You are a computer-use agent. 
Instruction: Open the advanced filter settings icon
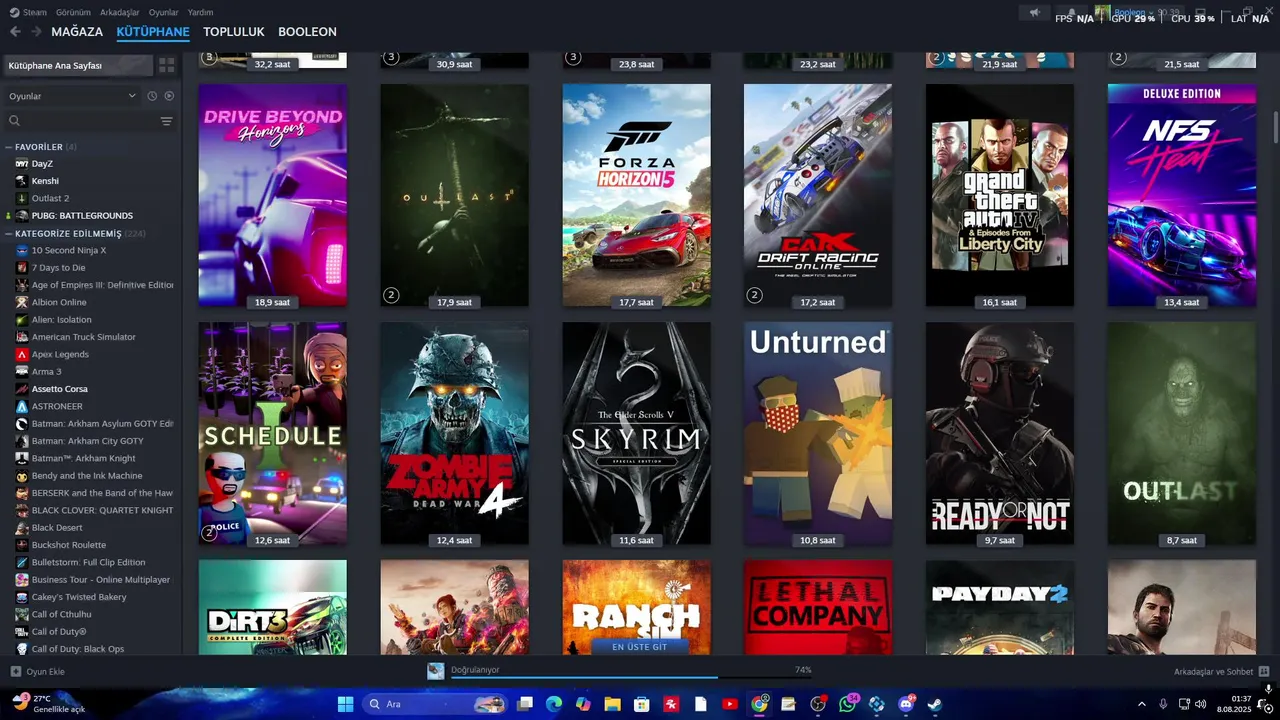point(167,121)
